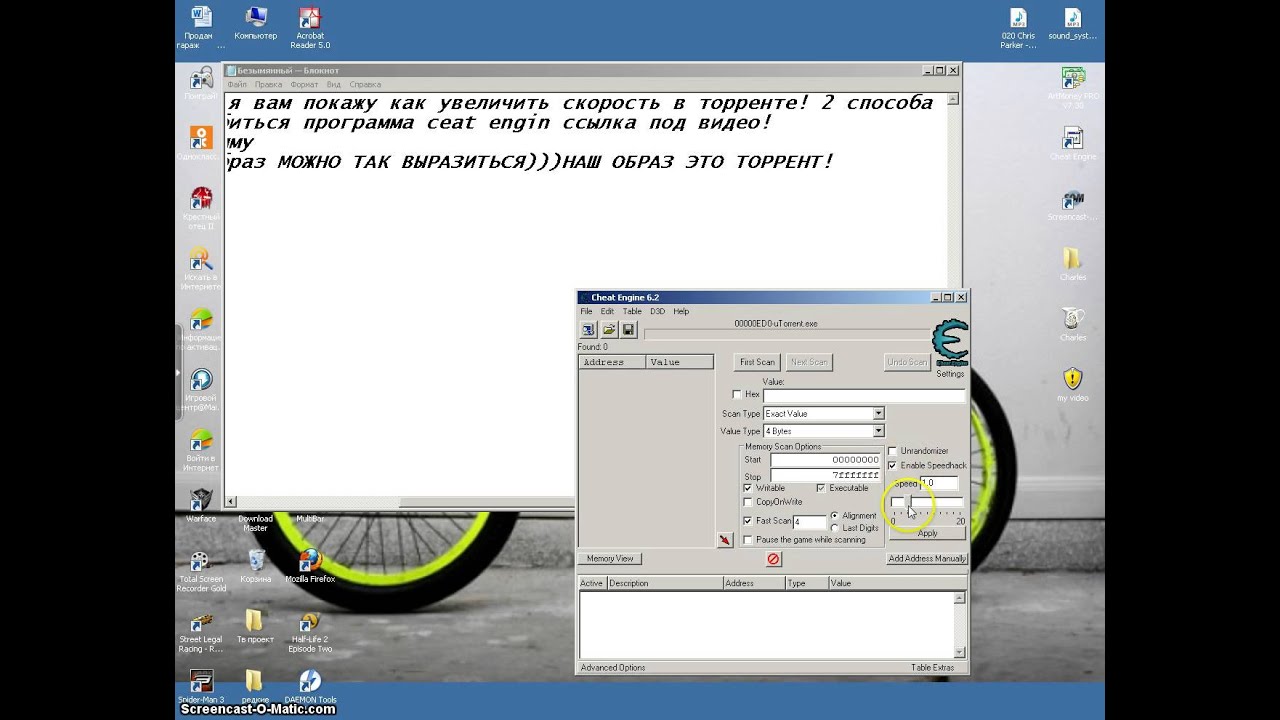Select the sound_syst MP3 file icon
The width and height of the screenshot is (1280, 720).
pos(1073,18)
